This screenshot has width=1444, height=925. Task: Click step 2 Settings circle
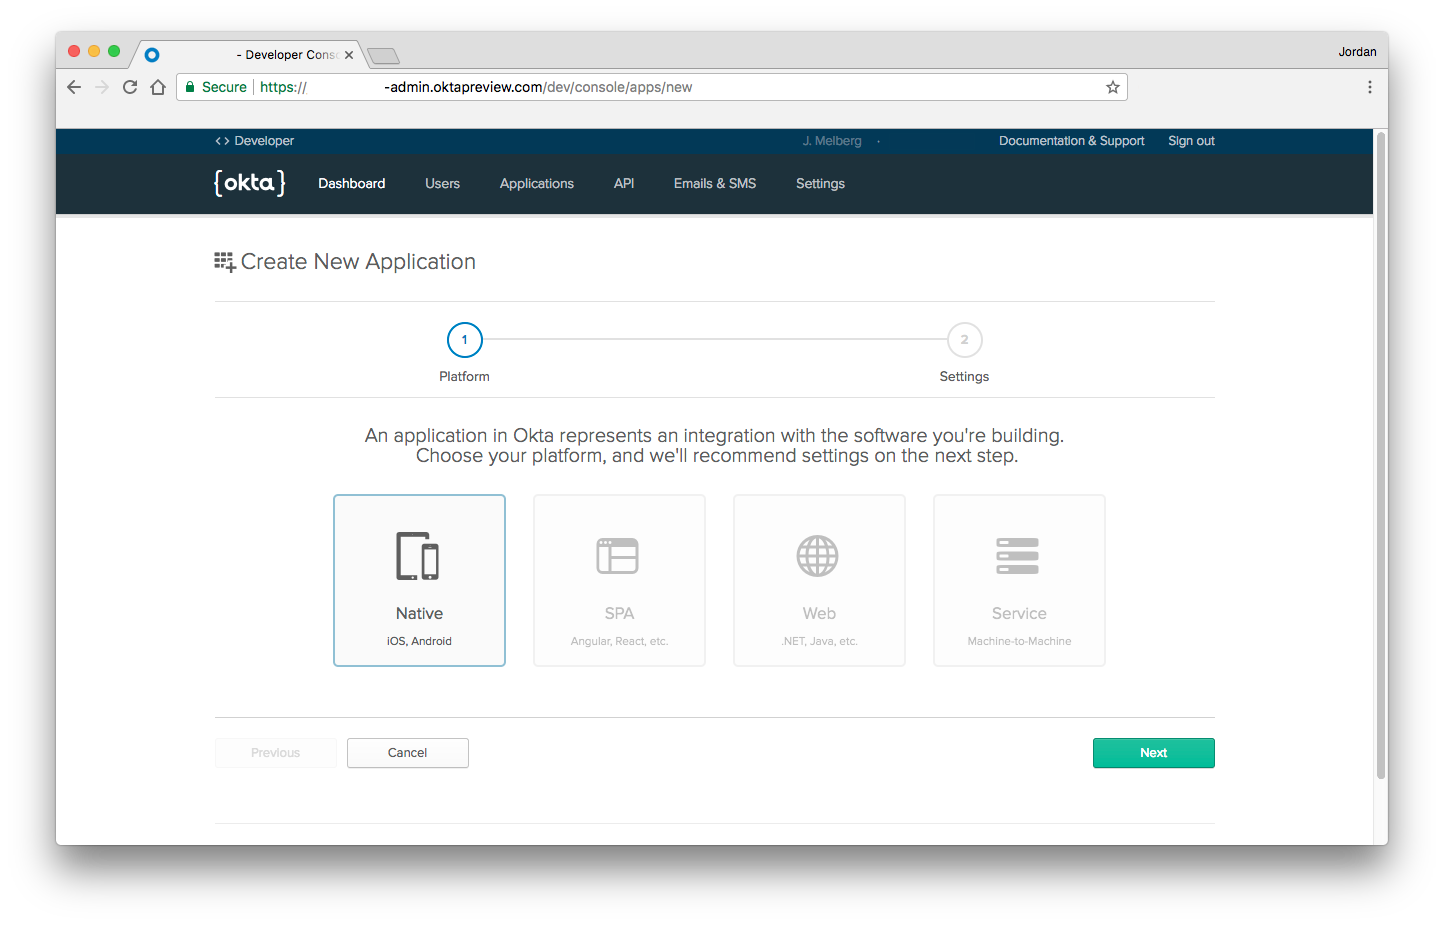tap(964, 340)
